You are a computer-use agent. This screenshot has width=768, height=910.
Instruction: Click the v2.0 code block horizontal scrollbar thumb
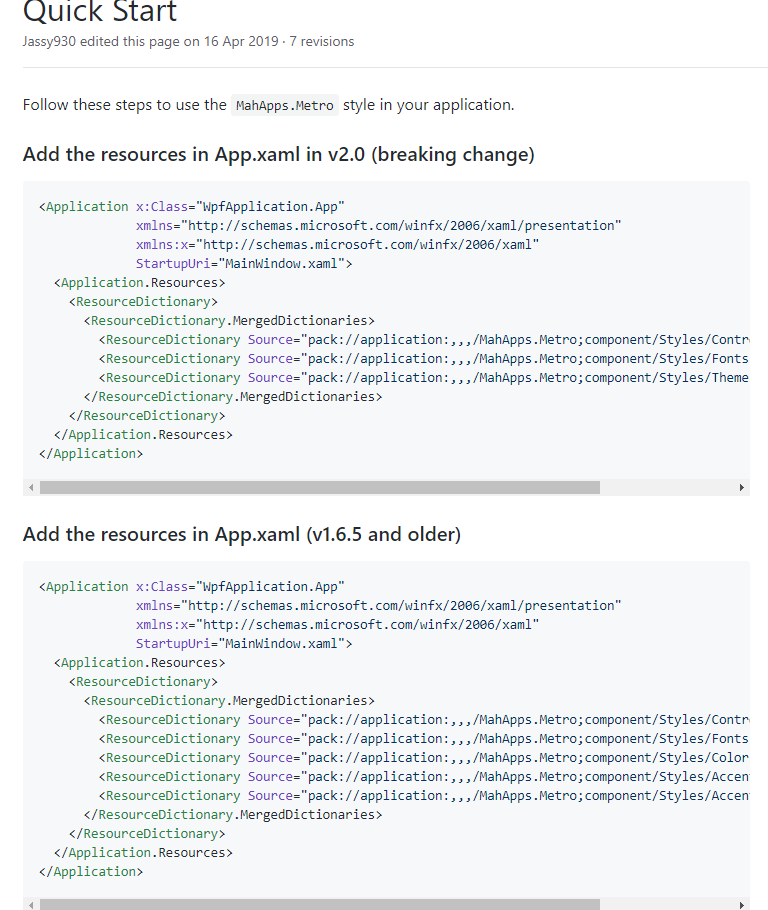(x=320, y=488)
